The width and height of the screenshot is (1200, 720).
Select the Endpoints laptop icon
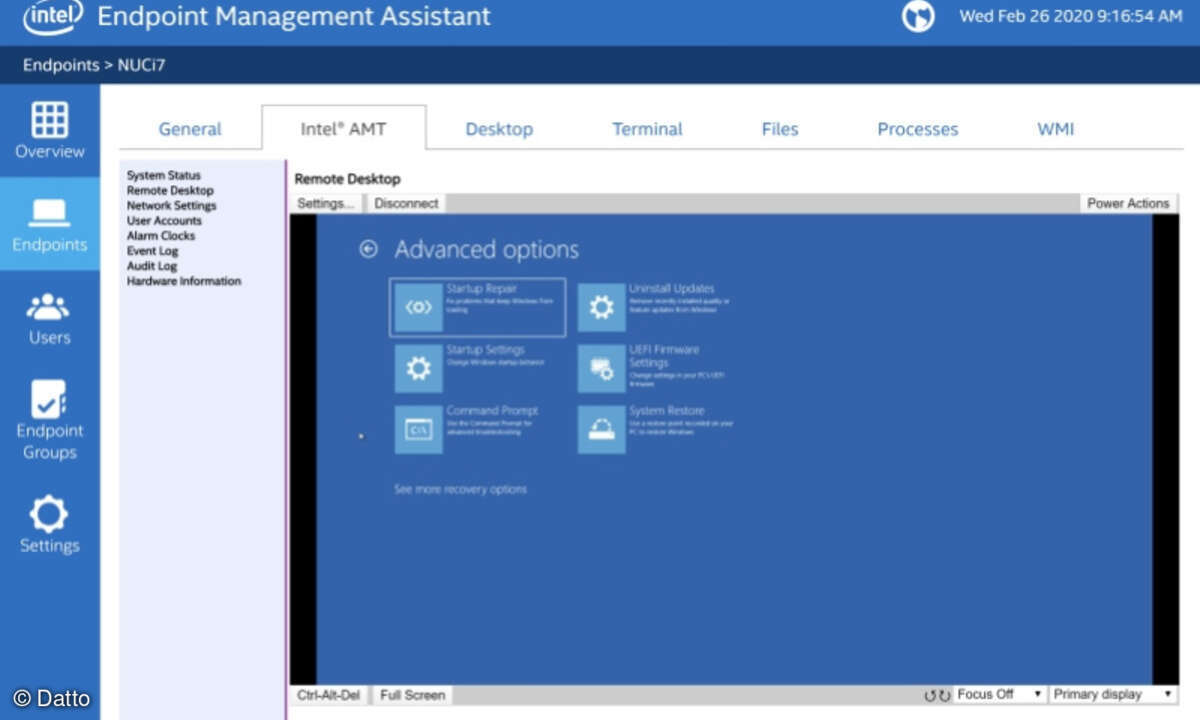click(x=50, y=212)
